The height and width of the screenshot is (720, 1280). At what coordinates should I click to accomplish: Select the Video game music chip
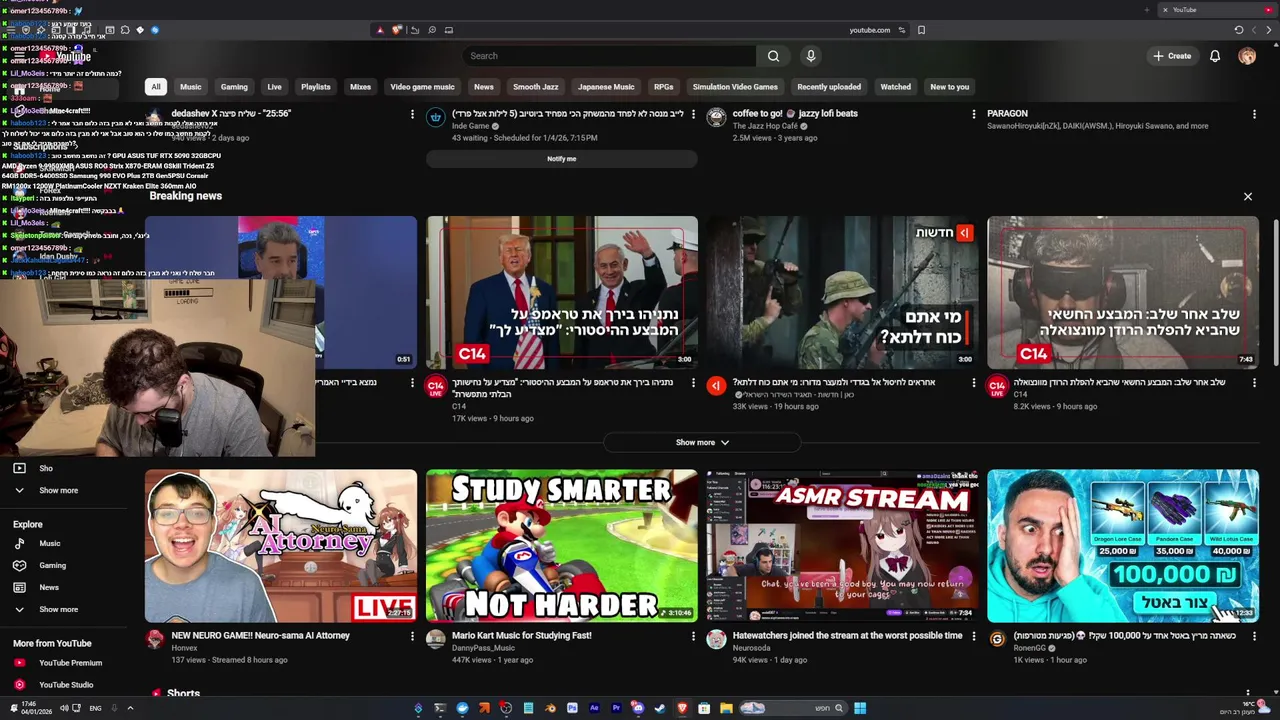(422, 87)
